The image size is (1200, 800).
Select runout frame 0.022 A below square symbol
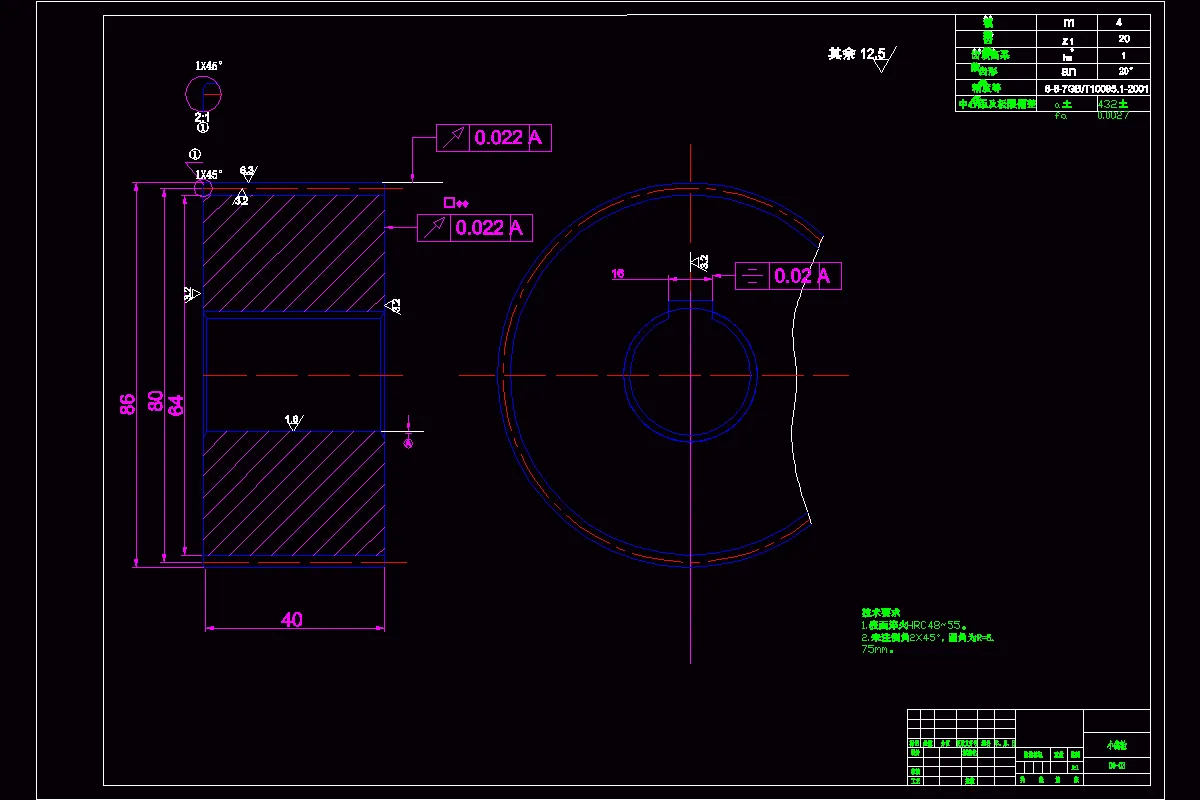pos(475,228)
